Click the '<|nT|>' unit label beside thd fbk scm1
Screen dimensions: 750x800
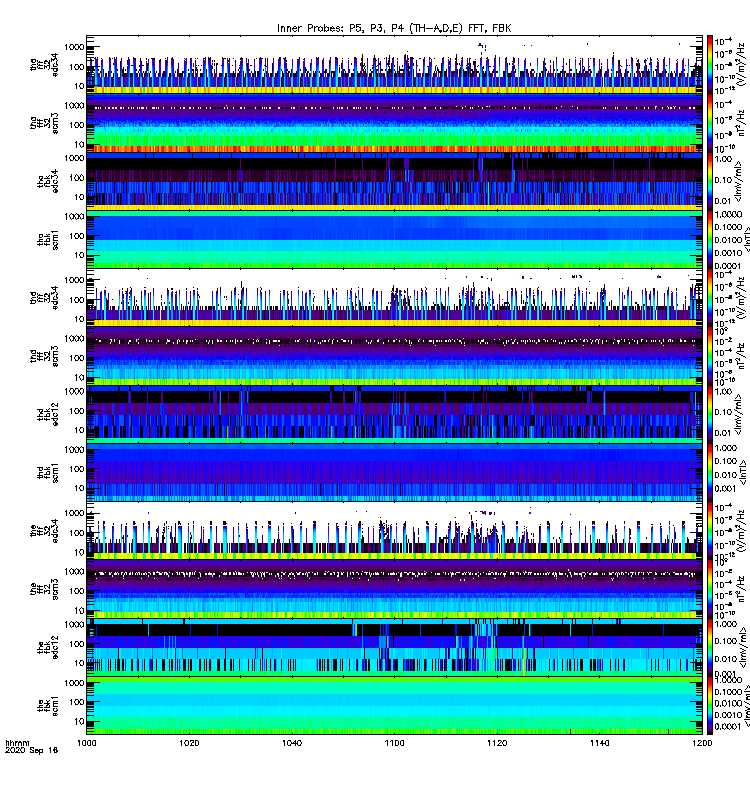coord(741,472)
